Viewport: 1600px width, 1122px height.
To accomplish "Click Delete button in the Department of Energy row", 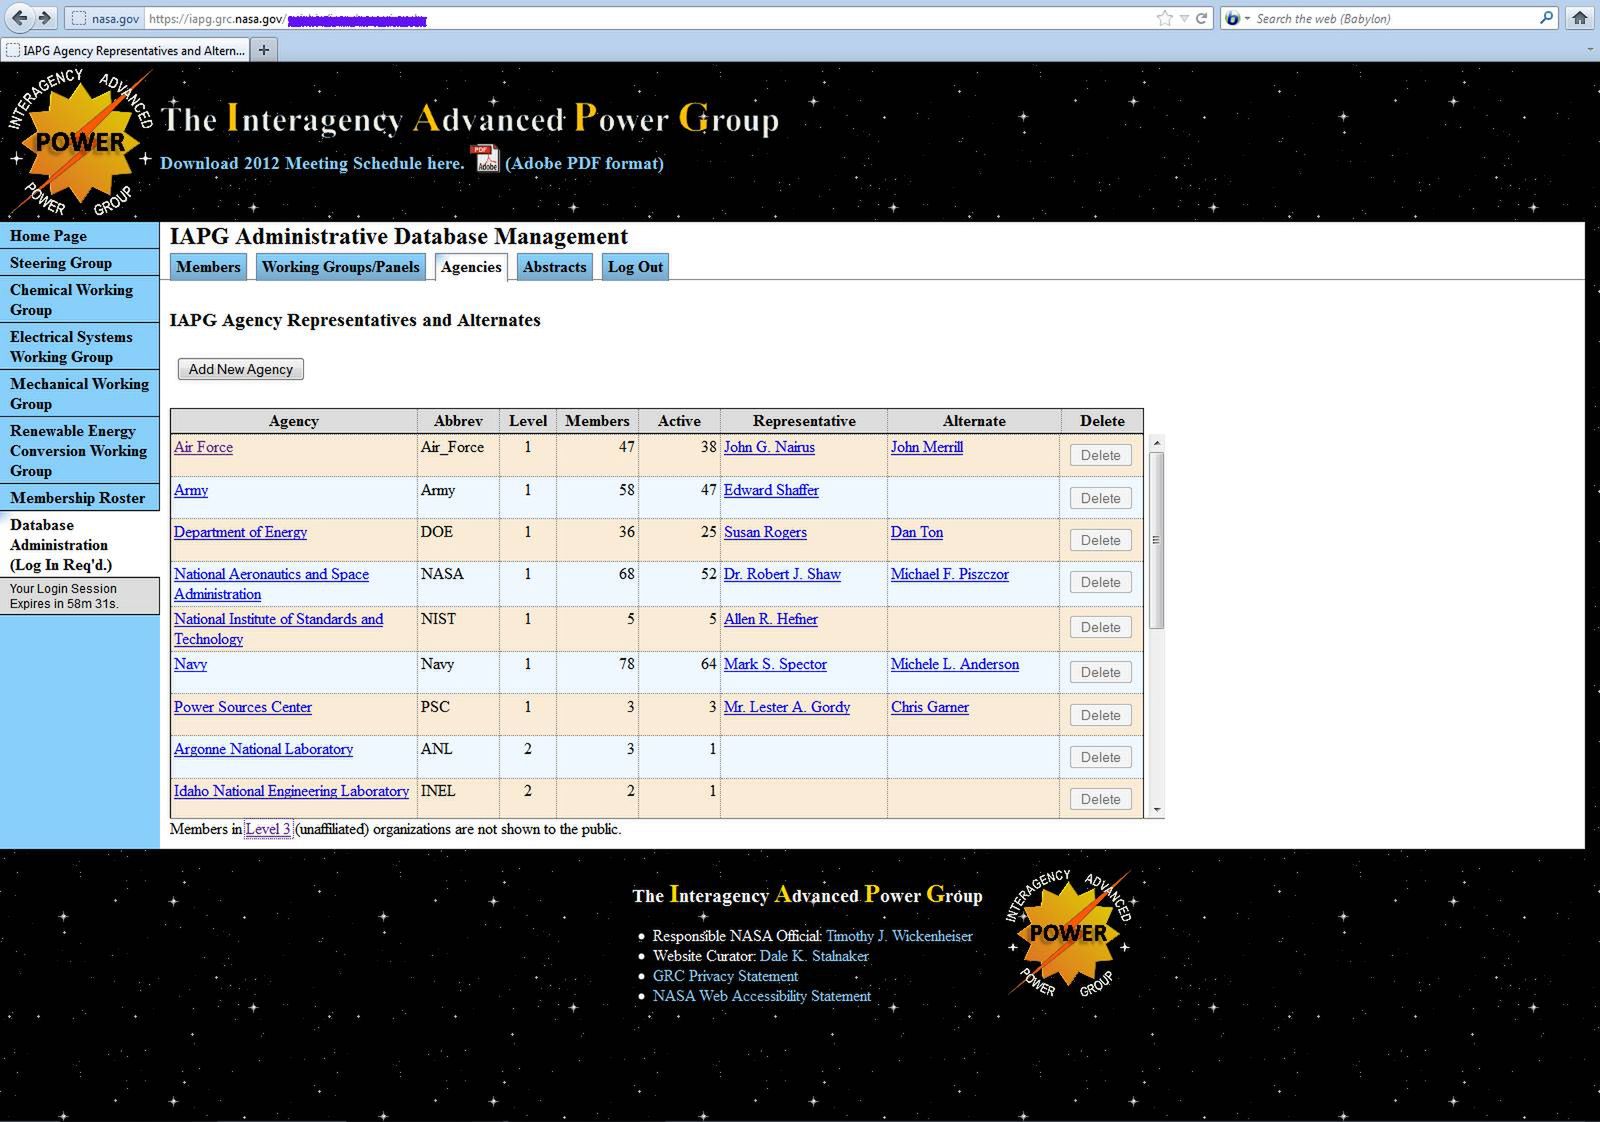I will tap(1100, 540).
